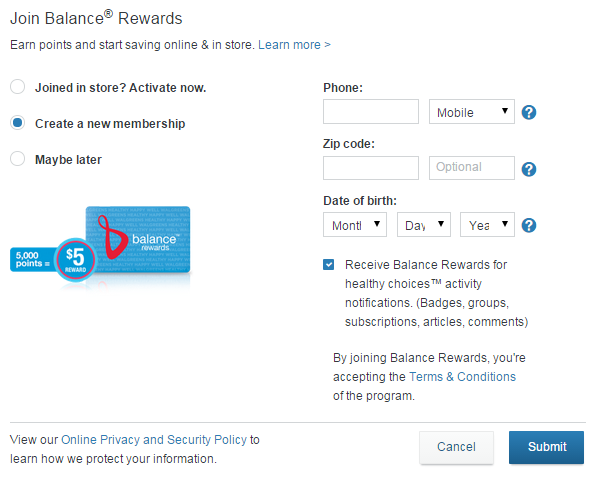Image resolution: width=599 pixels, height=478 pixels.
Task: Open the Mobile phone type dropdown
Action: [472, 112]
